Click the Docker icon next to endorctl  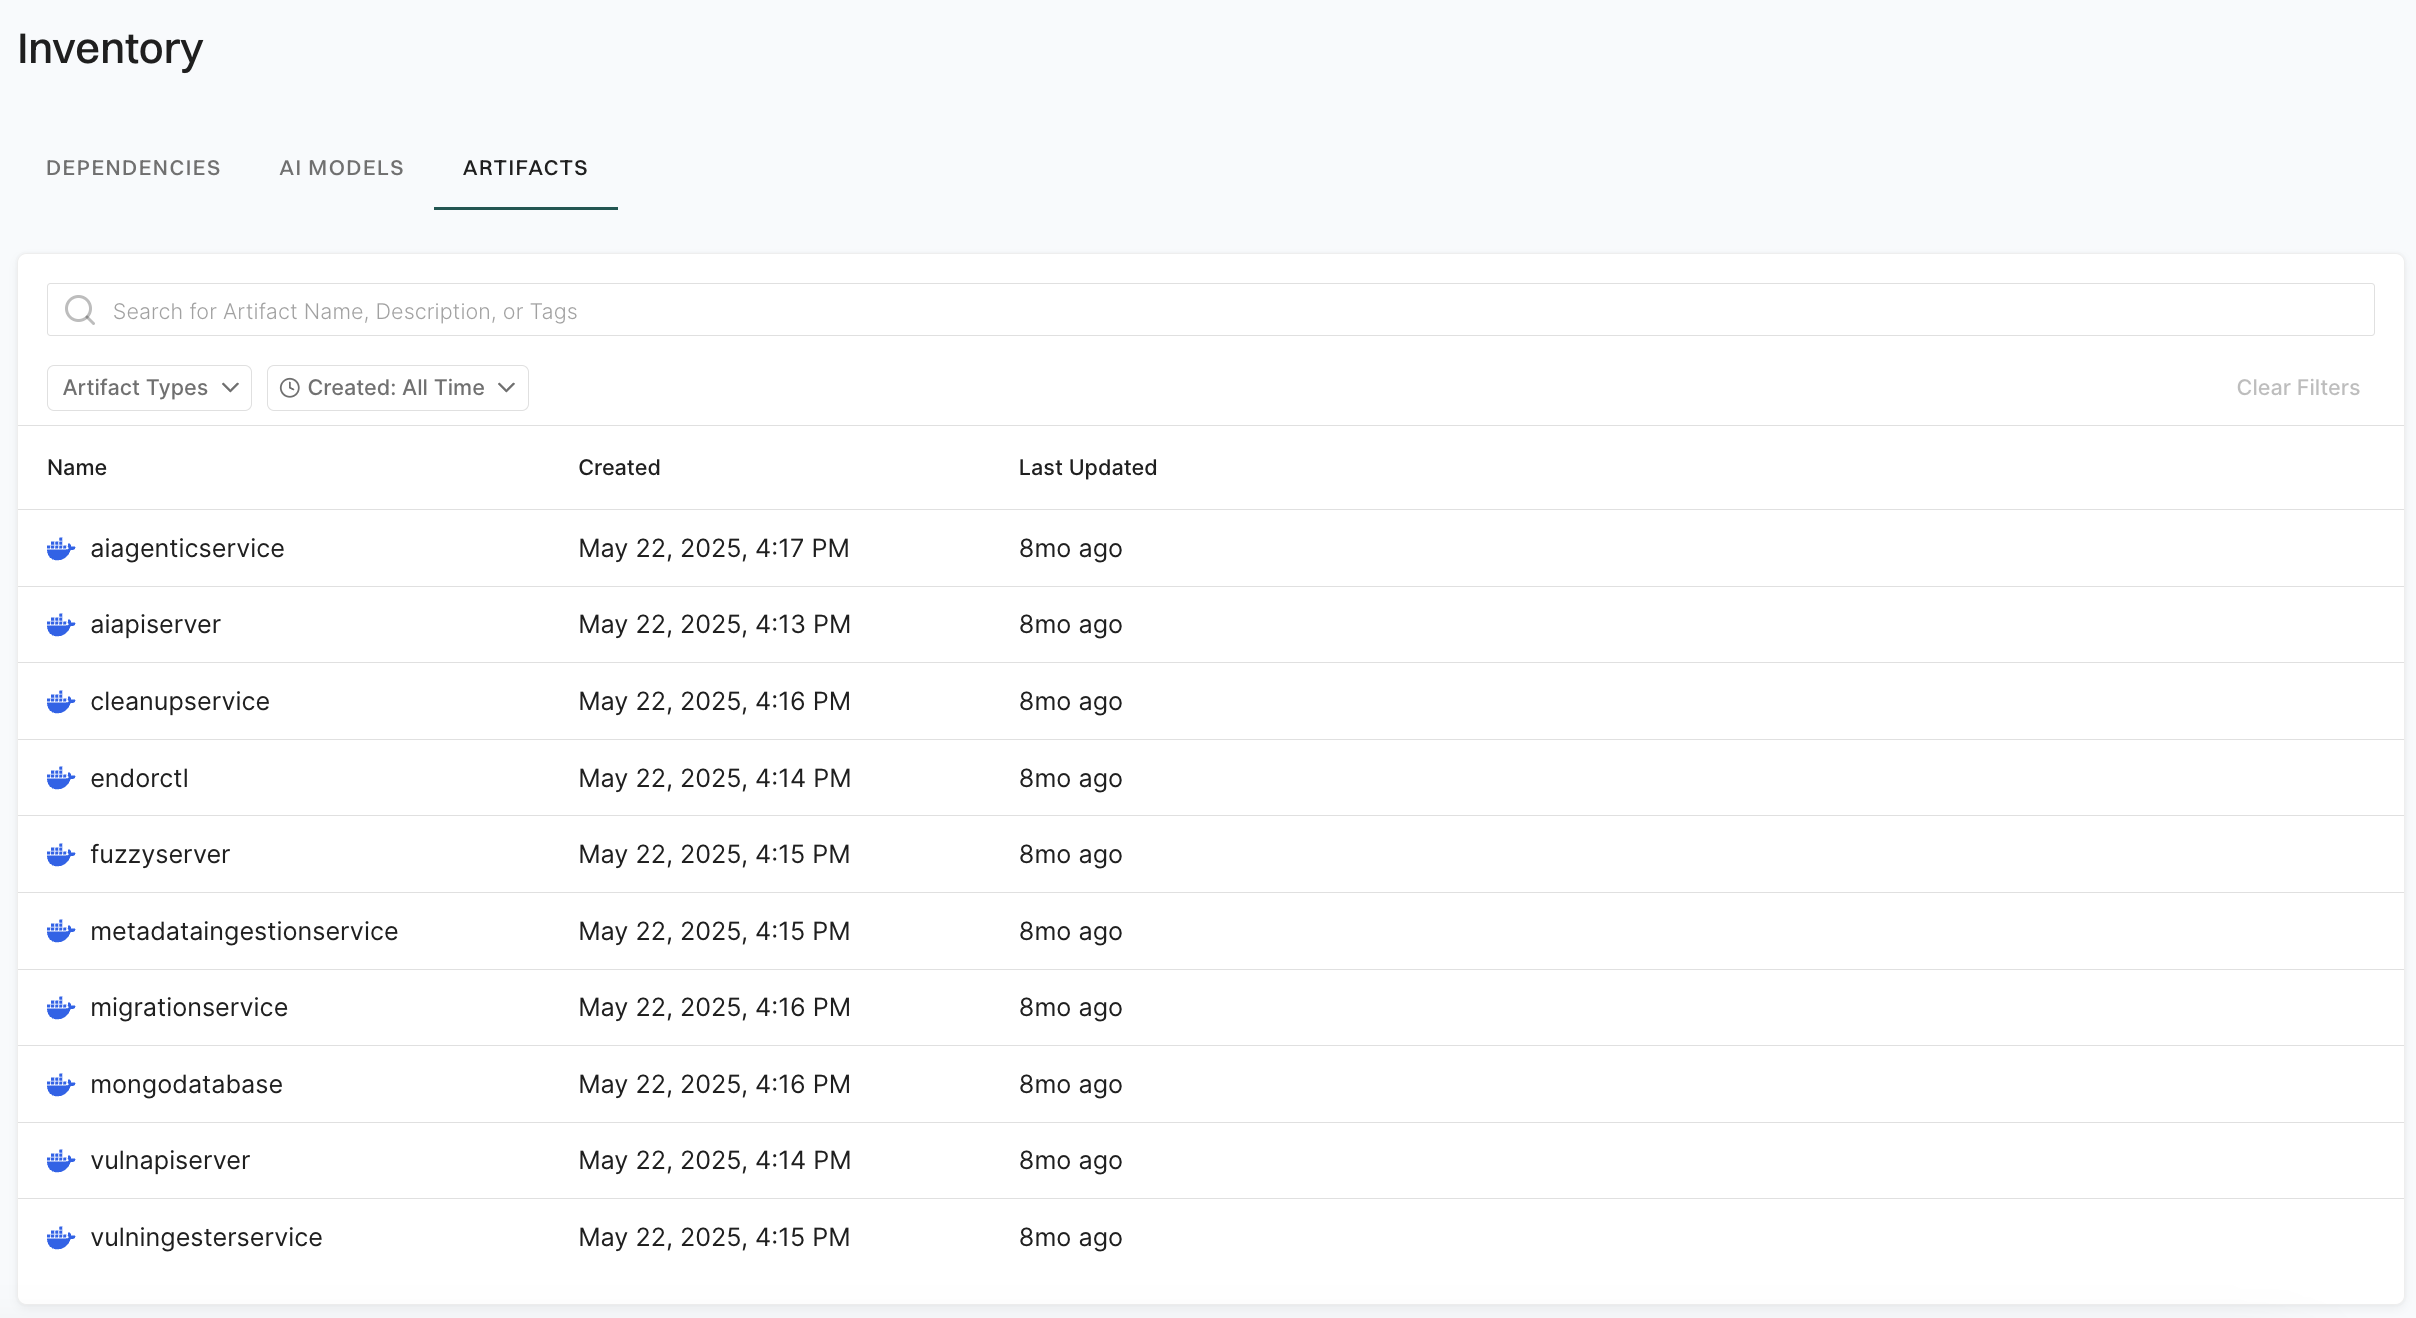click(x=61, y=778)
